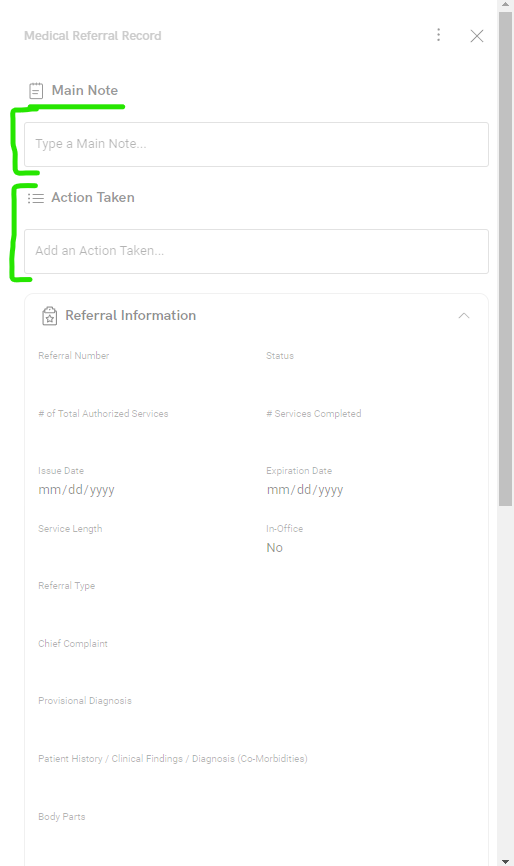Click the Provisional Diagnosis field
This screenshot has width=514, height=866.
pos(256,720)
